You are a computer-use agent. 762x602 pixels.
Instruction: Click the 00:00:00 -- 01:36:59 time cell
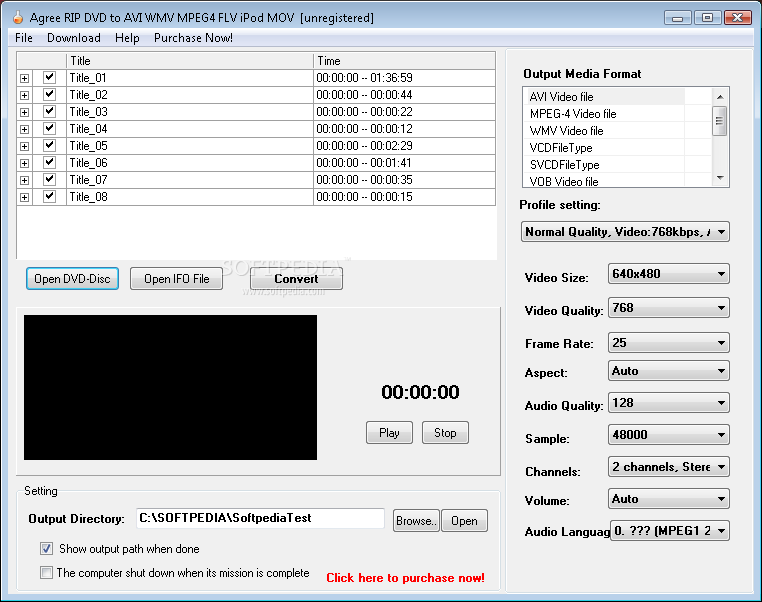pos(404,78)
